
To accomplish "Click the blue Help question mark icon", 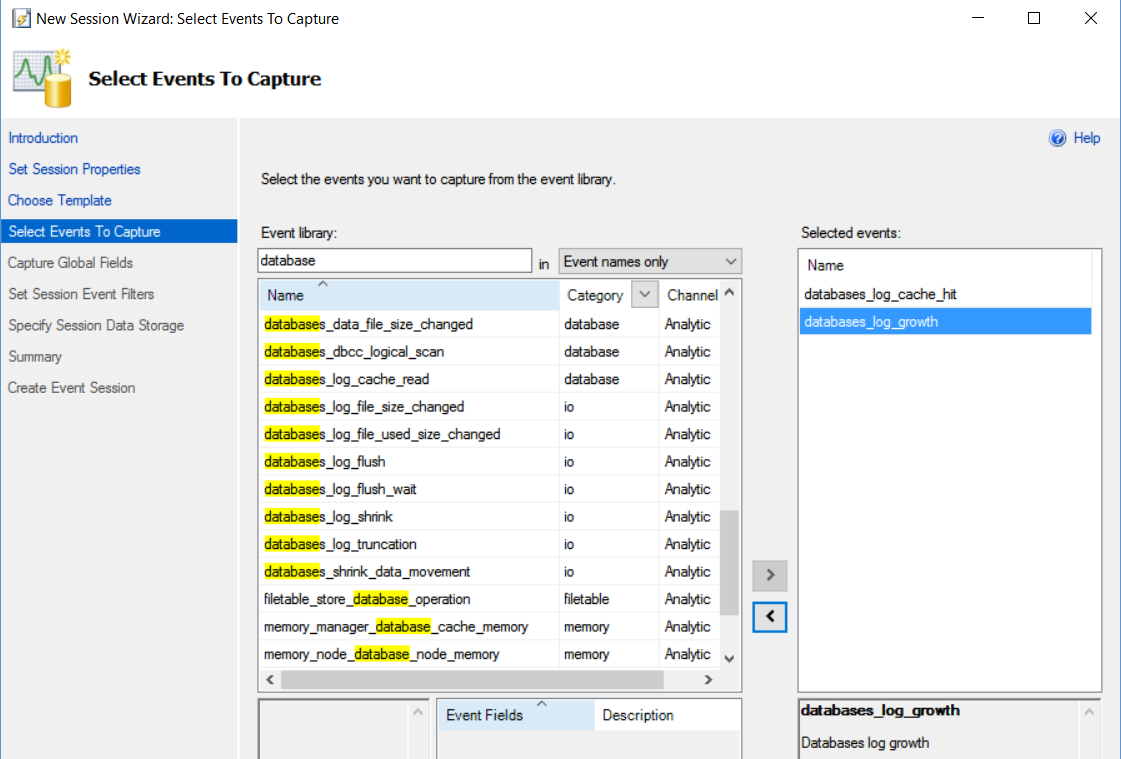I will pyautogui.click(x=1057, y=139).
